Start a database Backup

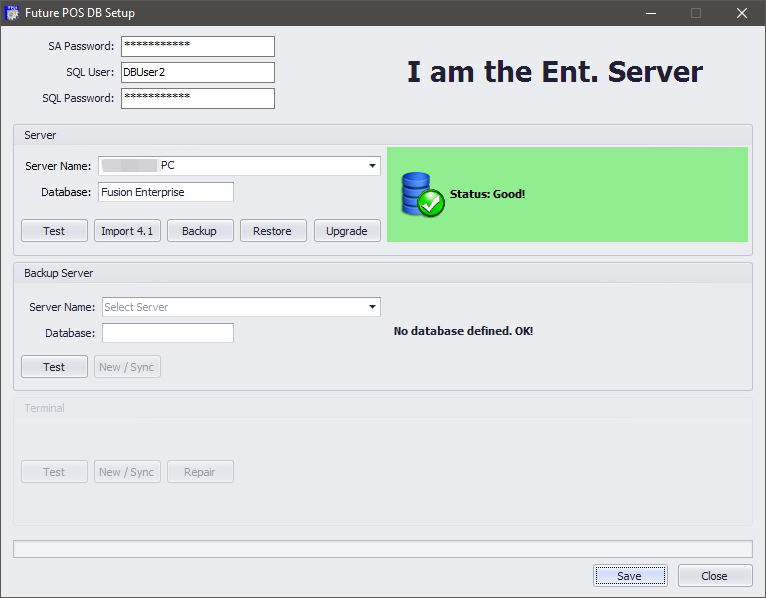(199, 231)
